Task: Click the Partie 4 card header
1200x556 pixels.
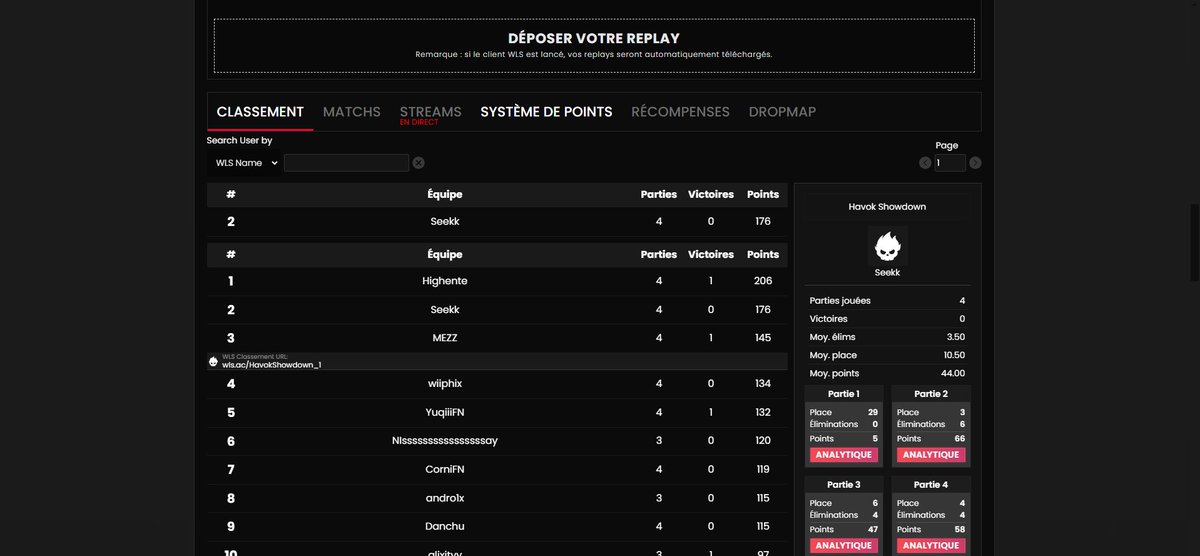Action: [x=930, y=485]
